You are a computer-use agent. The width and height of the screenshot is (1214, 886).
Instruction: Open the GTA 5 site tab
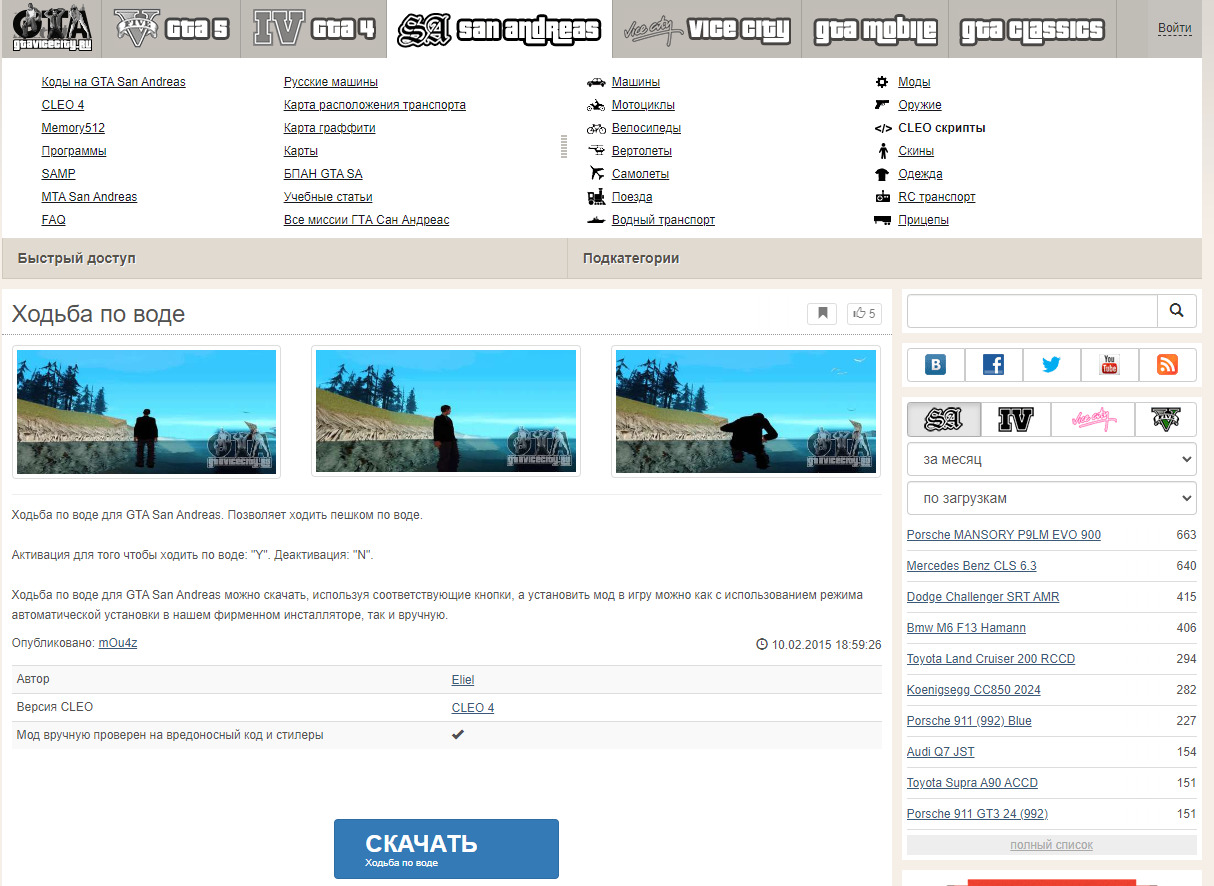(x=172, y=29)
